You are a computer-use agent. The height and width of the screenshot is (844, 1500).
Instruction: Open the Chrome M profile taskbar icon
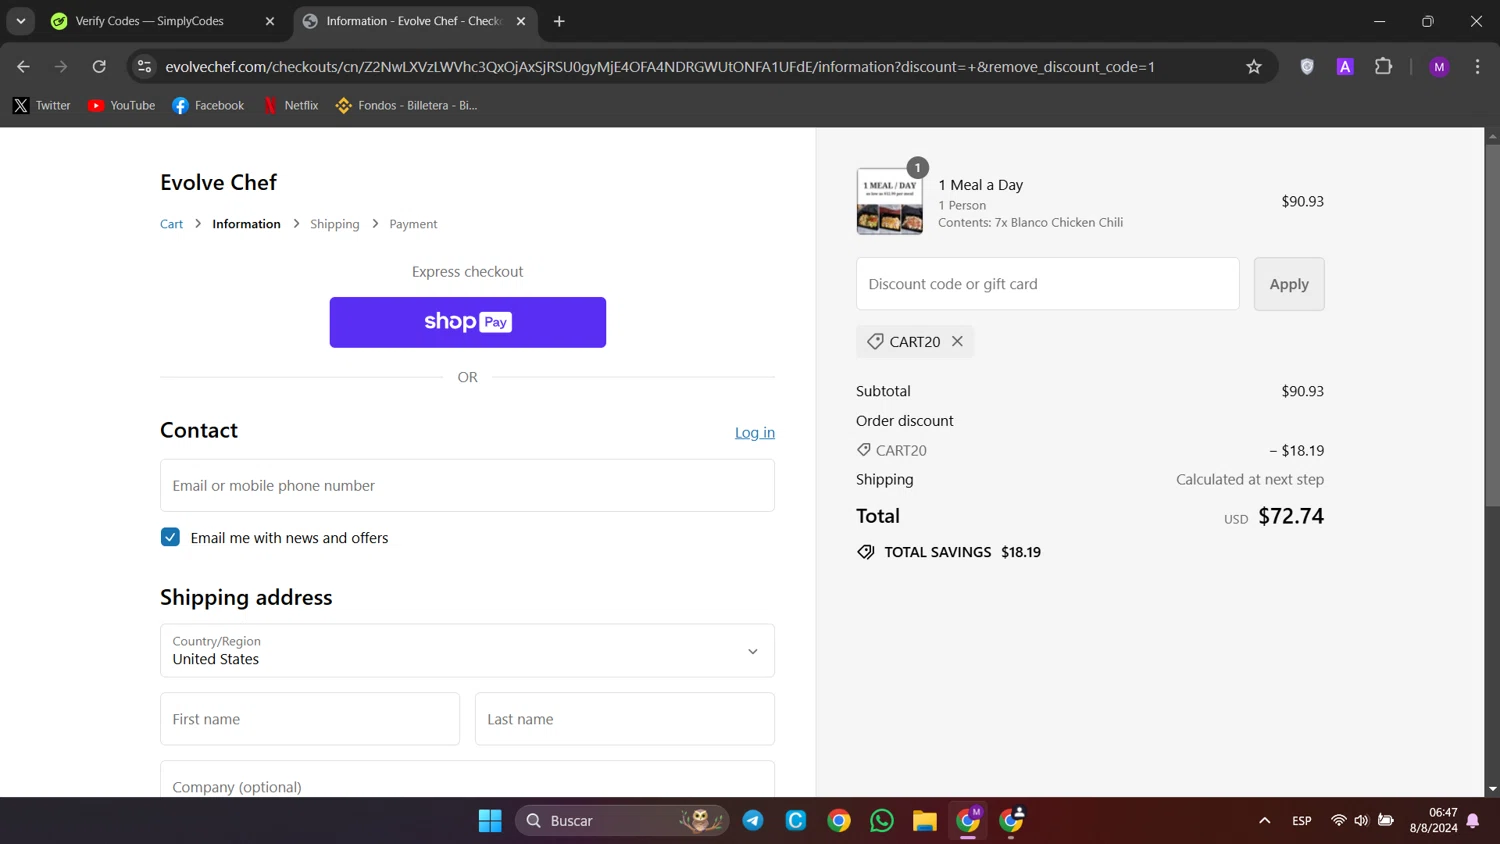(x=968, y=821)
